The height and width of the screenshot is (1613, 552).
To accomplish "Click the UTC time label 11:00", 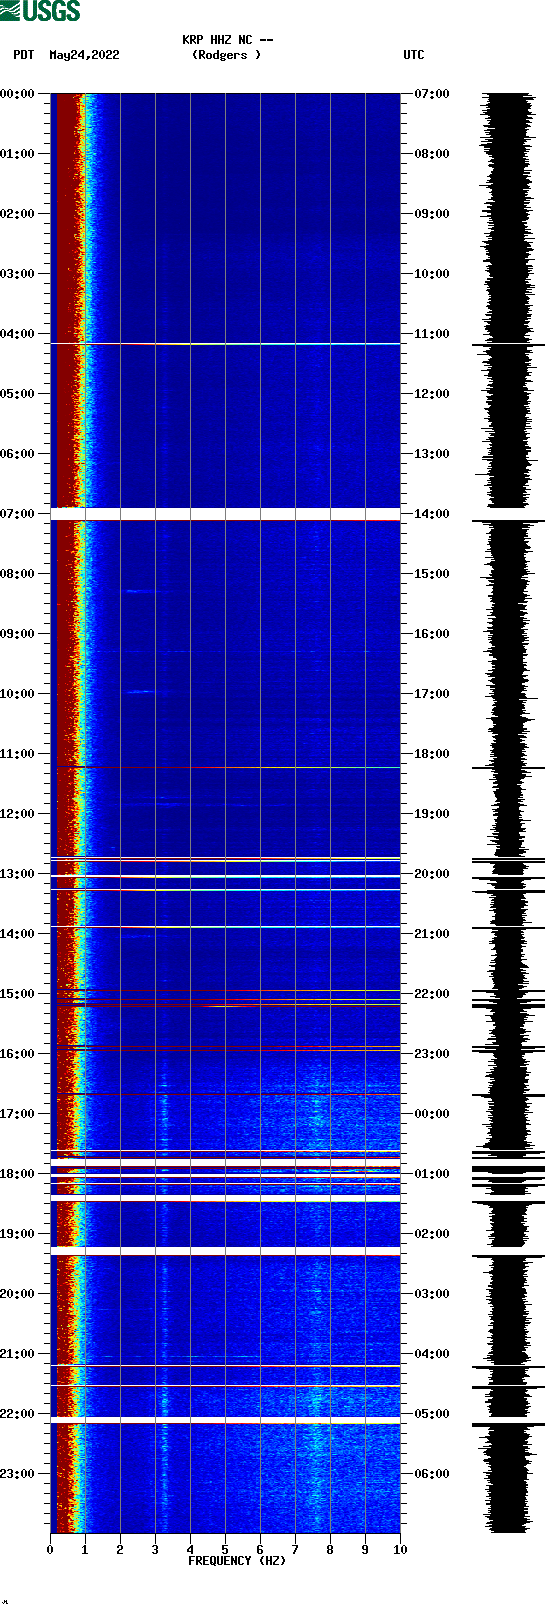I will [432, 334].
